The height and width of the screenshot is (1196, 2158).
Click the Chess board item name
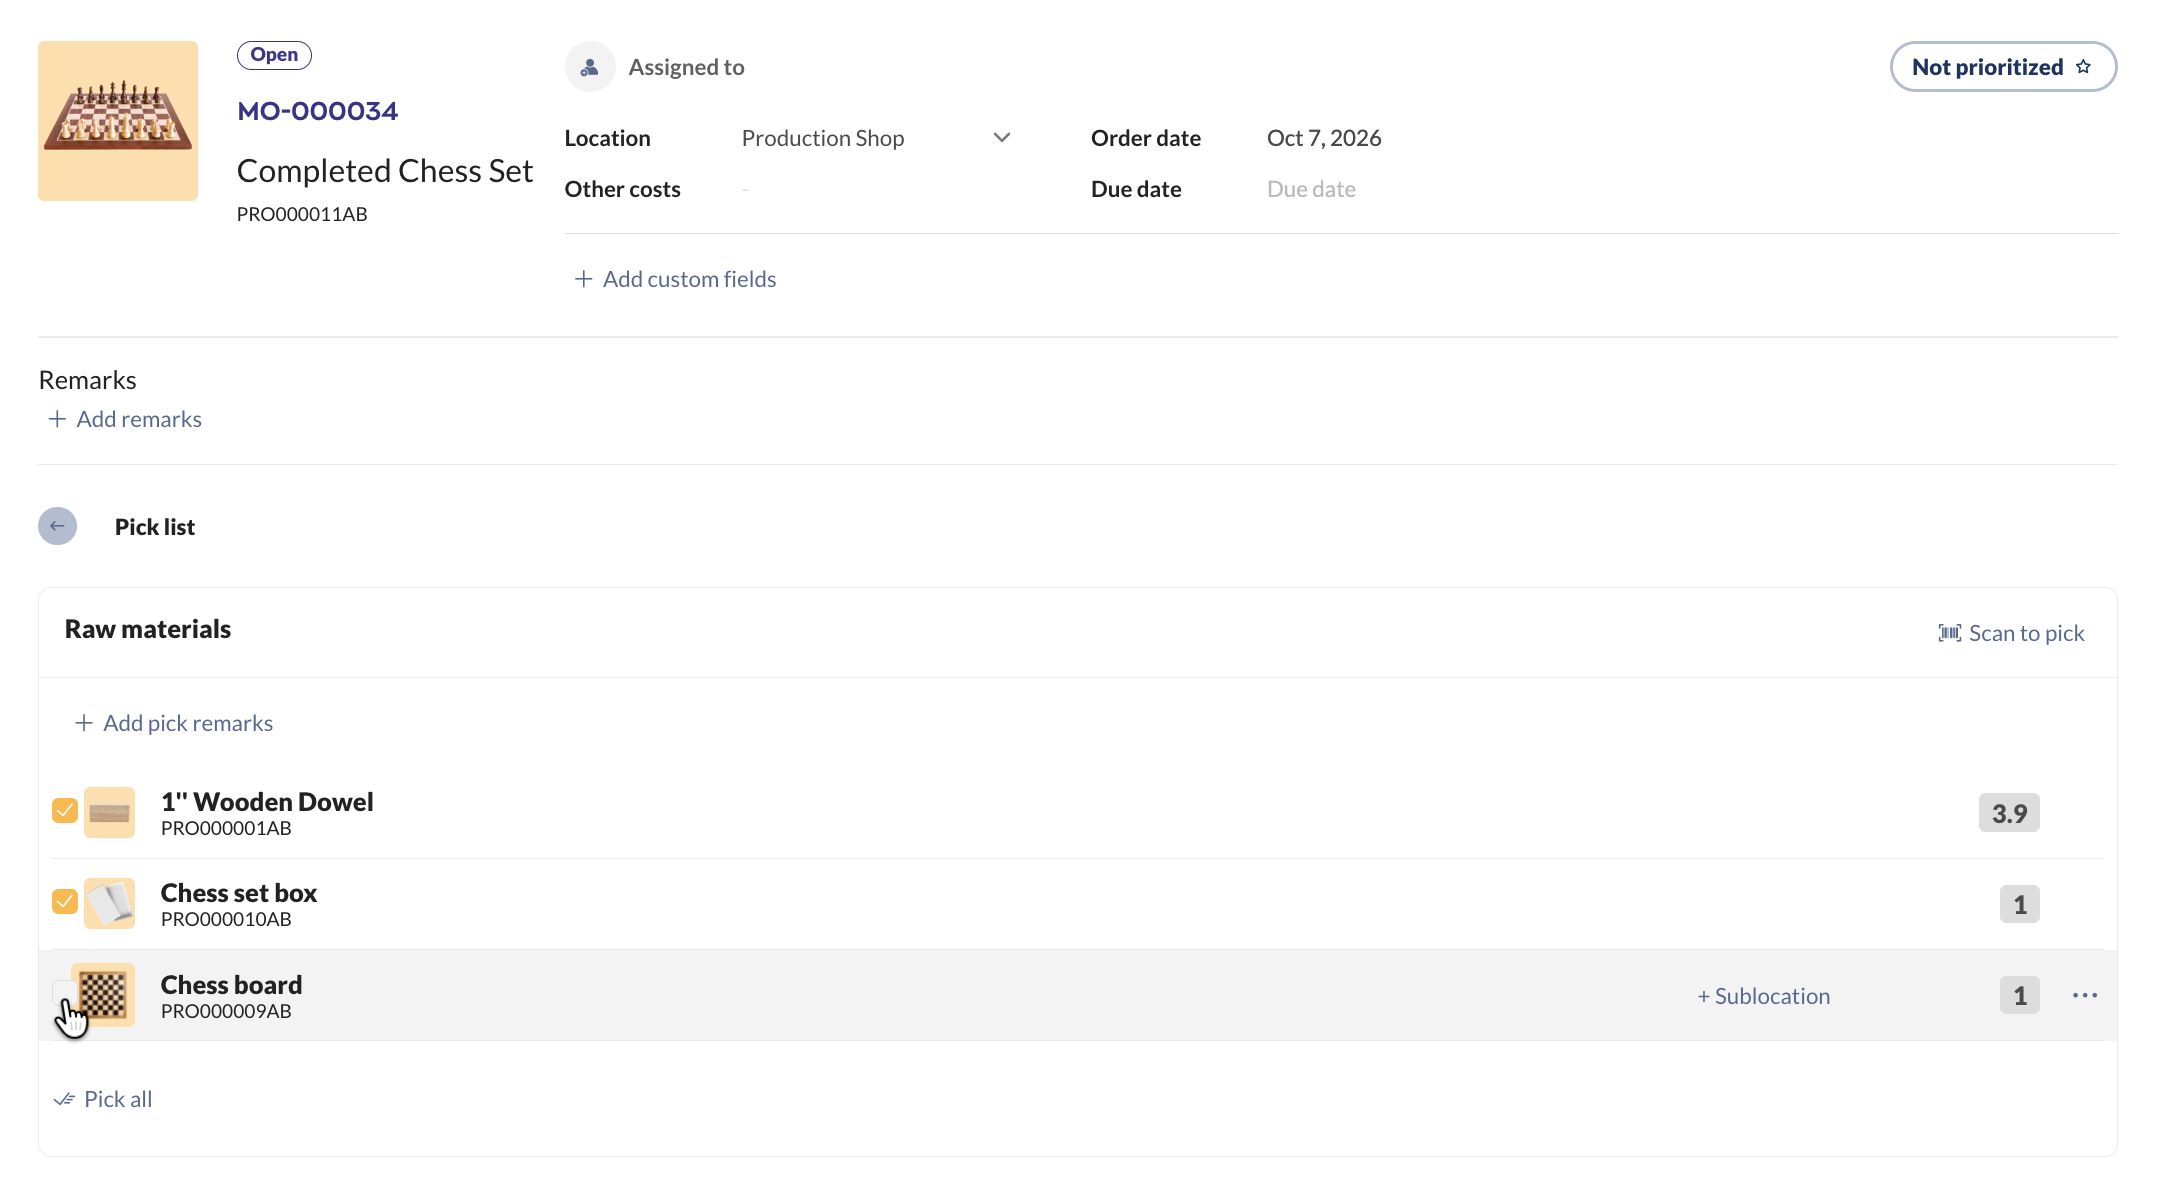(x=231, y=985)
